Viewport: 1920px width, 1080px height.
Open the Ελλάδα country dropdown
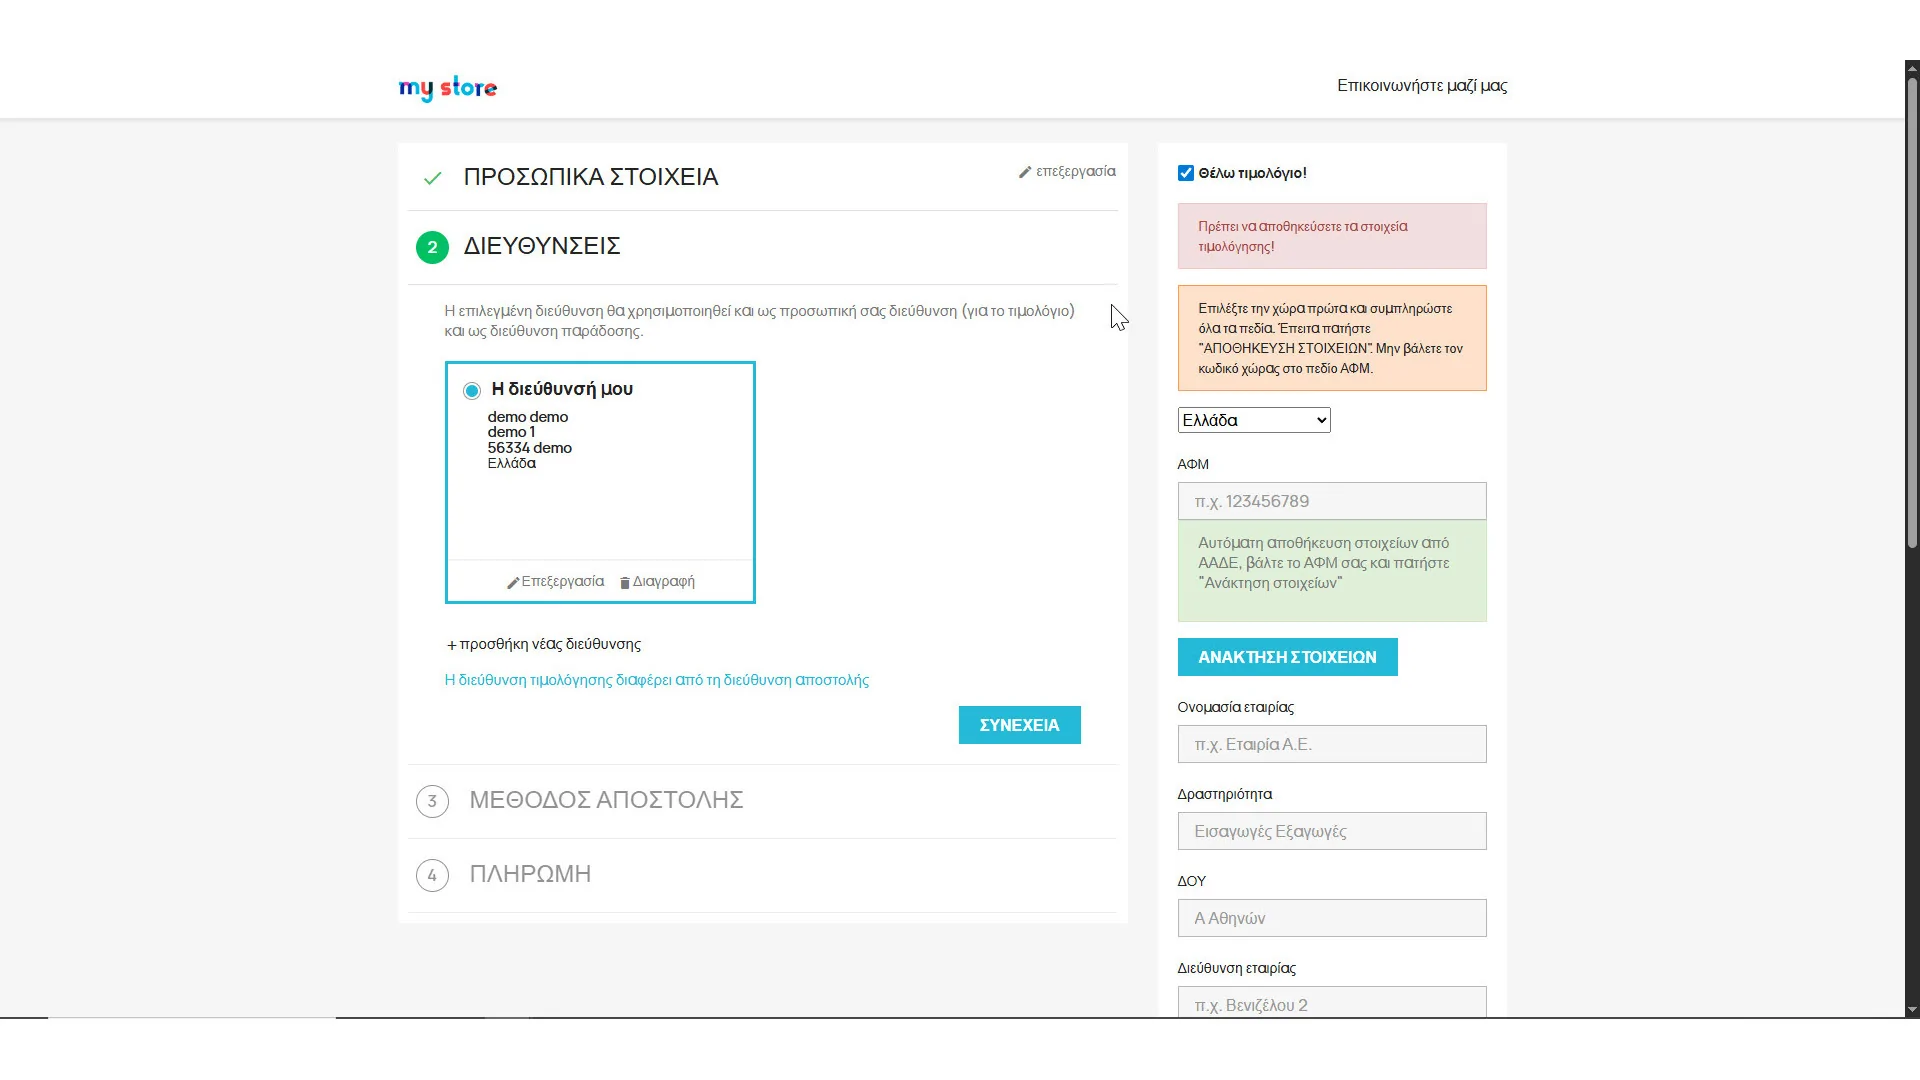pyautogui.click(x=1253, y=421)
